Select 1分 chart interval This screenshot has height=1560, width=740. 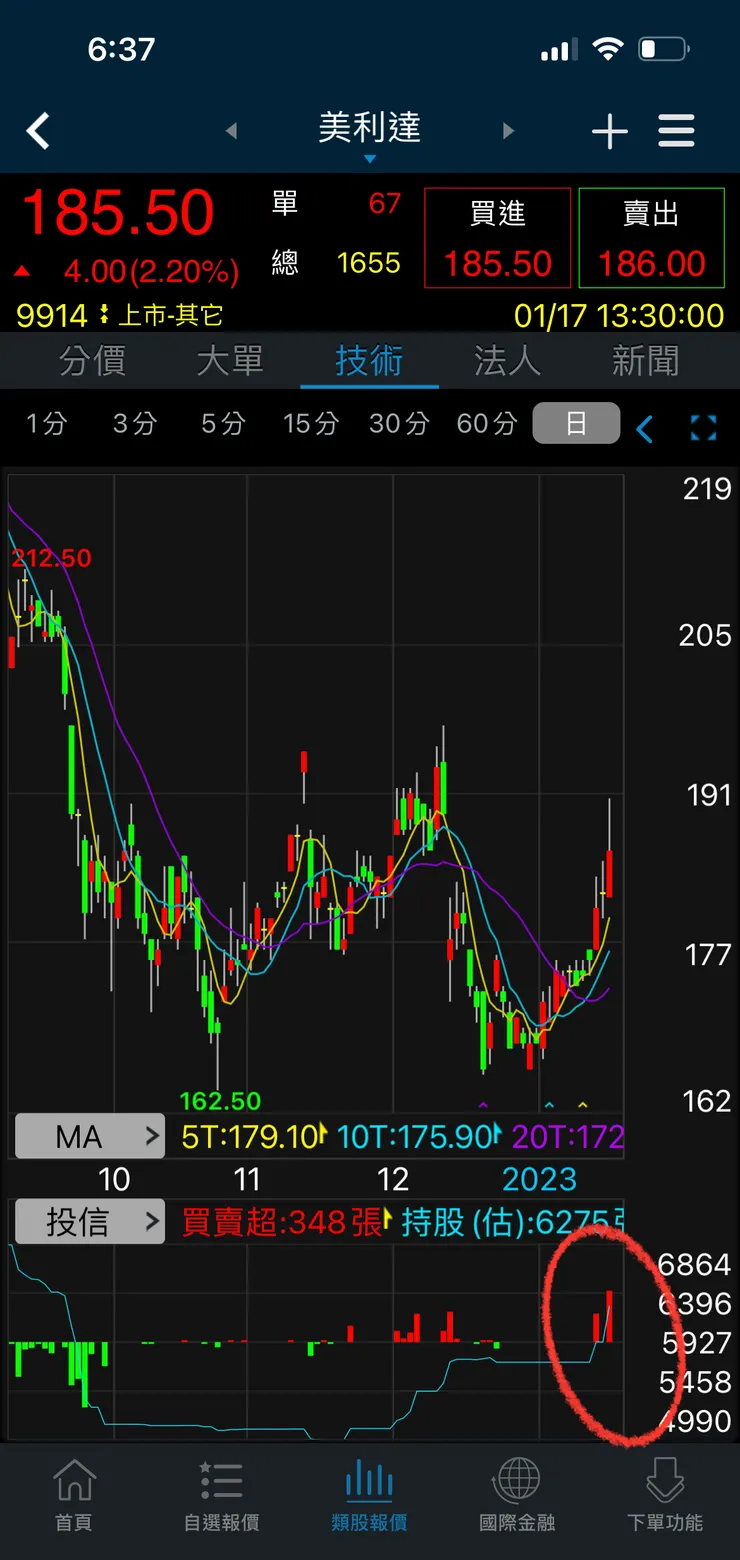pyautogui.click(x=47, y=424)
